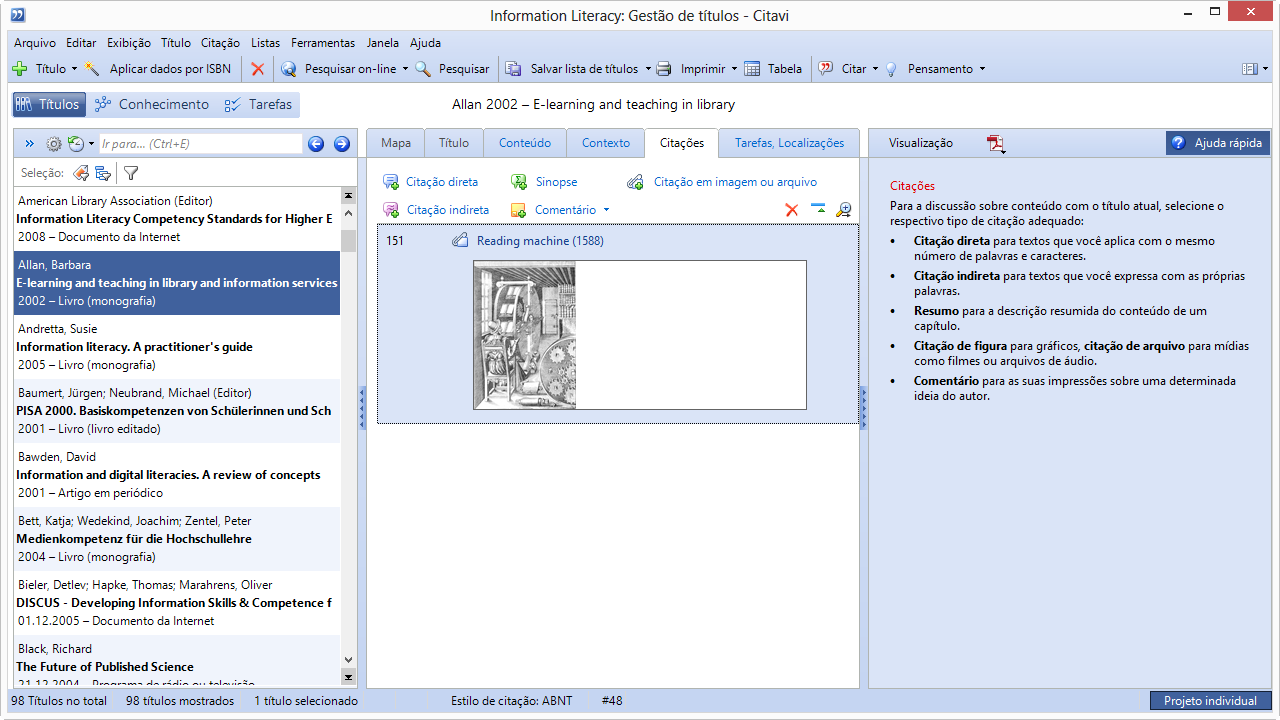
Task: Switch to the Conteúdo tab
Action: point(525,143)
